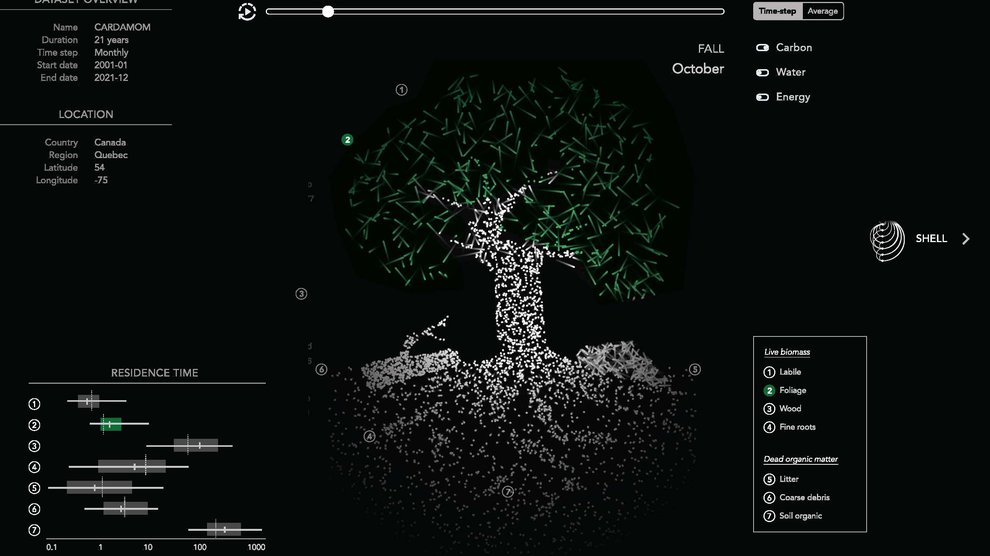Screen dimensions: 990x556
Task: Click the SHELL label link
Action: pos(931,239)
